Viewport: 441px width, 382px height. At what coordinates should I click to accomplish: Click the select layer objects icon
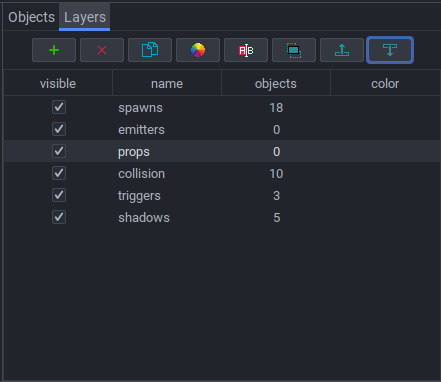pyautogui.click(x=294, y=50)
